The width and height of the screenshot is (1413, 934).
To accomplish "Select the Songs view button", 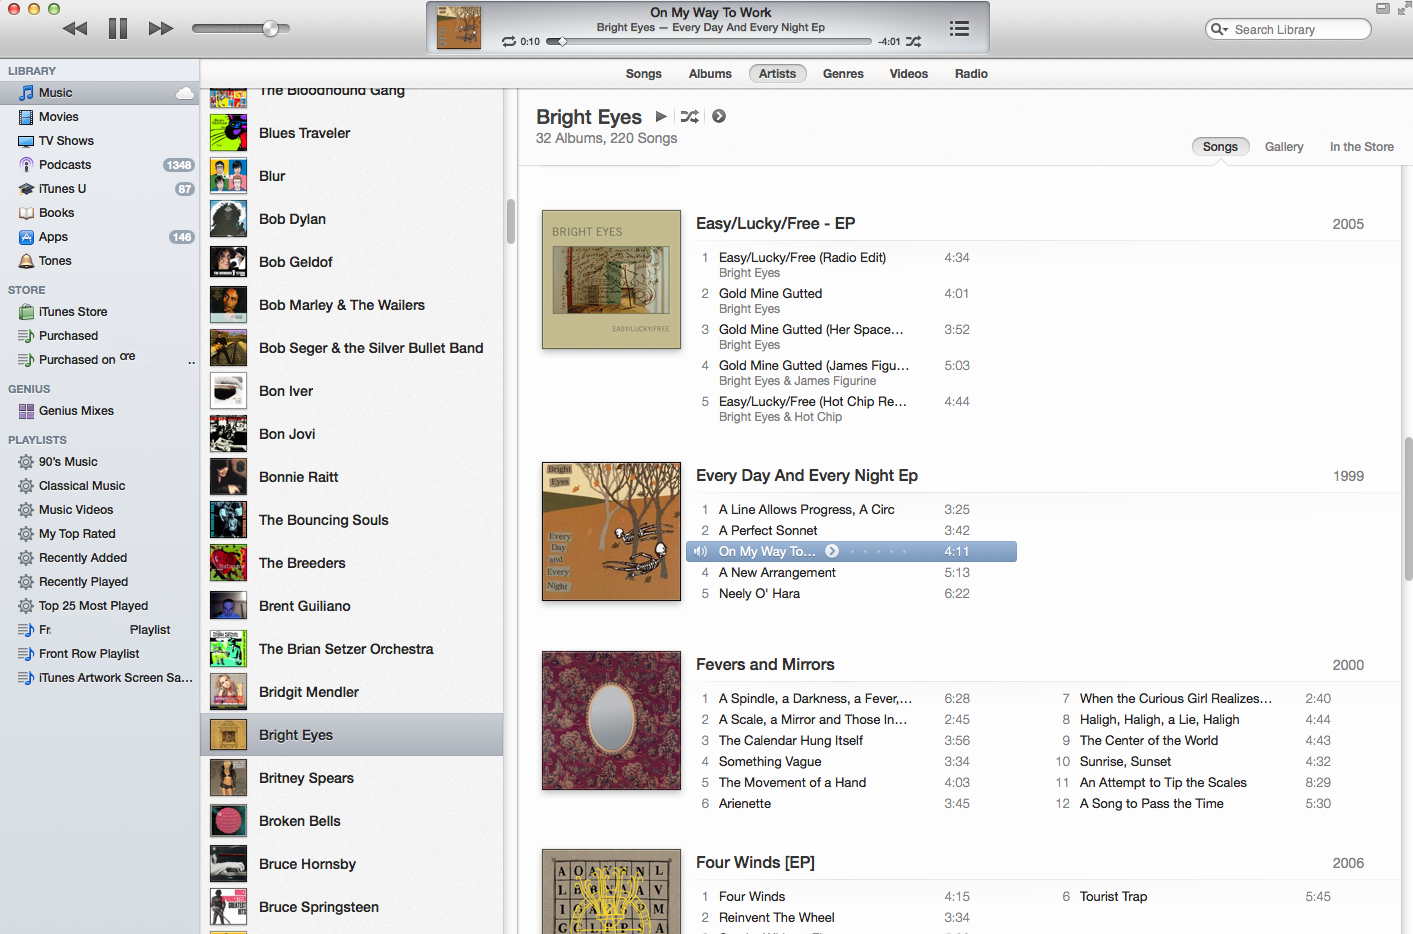I will (1220, 146).
